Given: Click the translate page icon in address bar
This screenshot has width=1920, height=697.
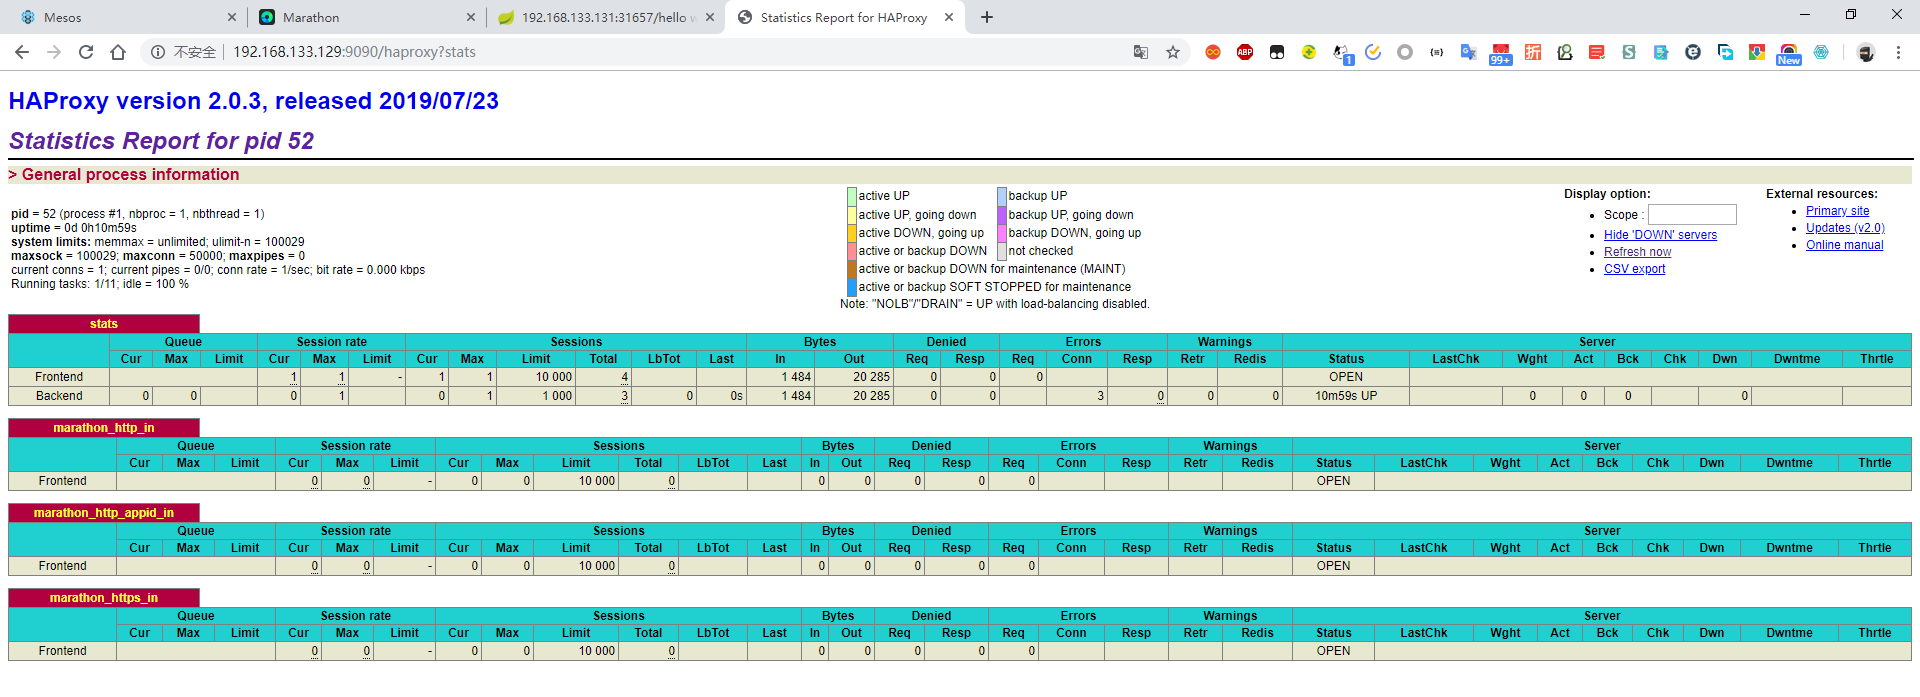Looking at the screenshot, I should point(1140,52).
